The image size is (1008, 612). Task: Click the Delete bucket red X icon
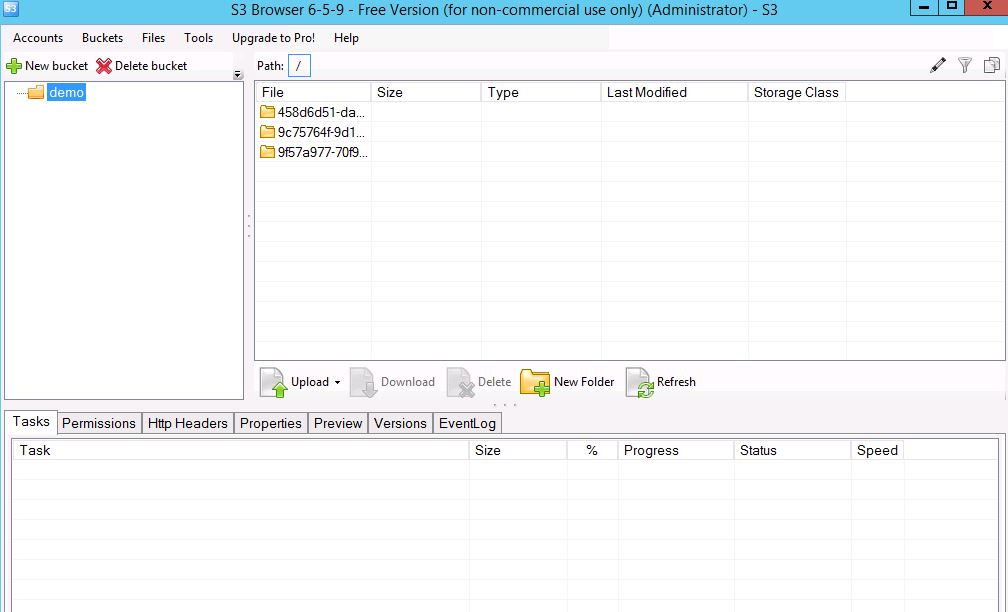[x=104, y=66]
